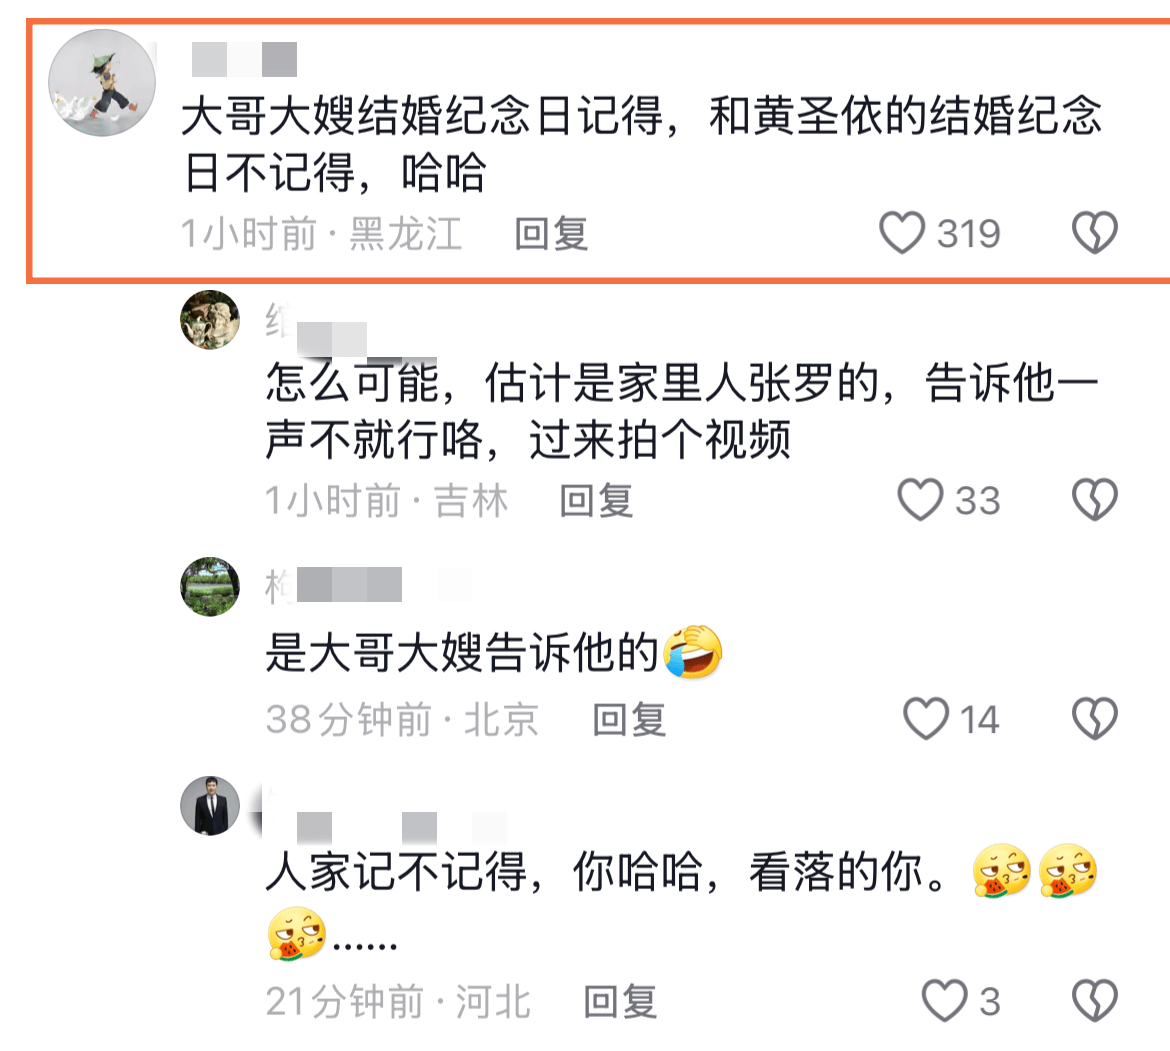Like the 吉林 reply with 33 likes
1170x1051 pixels.
920,500
